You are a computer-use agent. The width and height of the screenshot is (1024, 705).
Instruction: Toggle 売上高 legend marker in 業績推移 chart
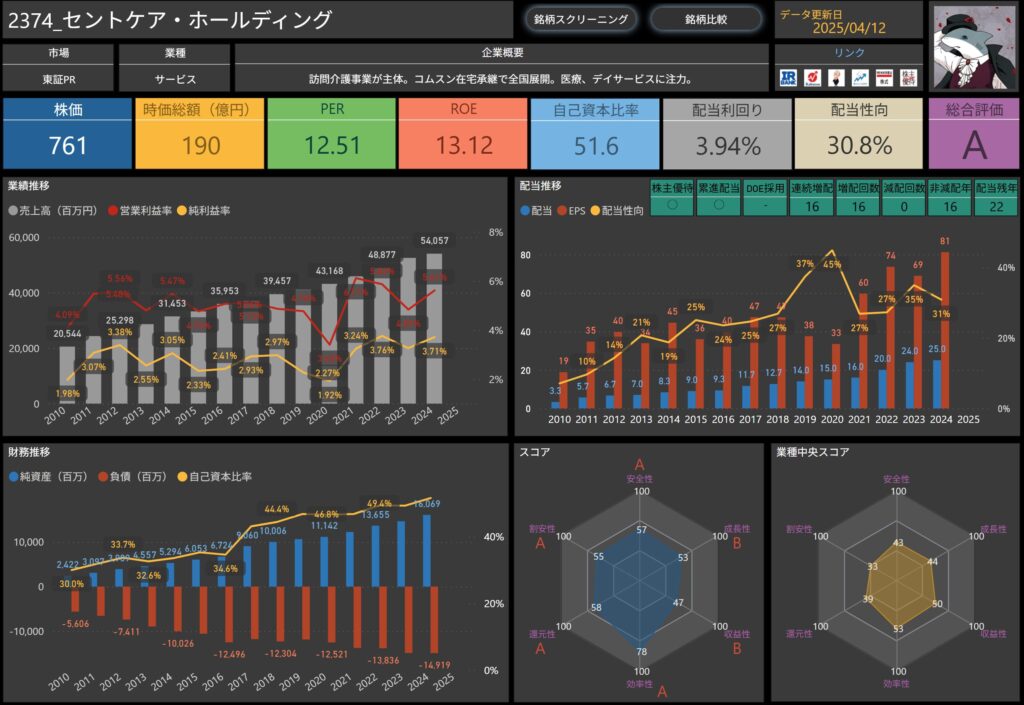pyautogui.click(x=13, y=211)
